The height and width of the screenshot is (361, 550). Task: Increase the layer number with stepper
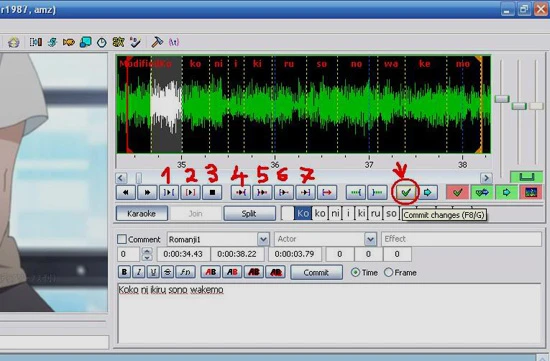(x=147, y=250)
